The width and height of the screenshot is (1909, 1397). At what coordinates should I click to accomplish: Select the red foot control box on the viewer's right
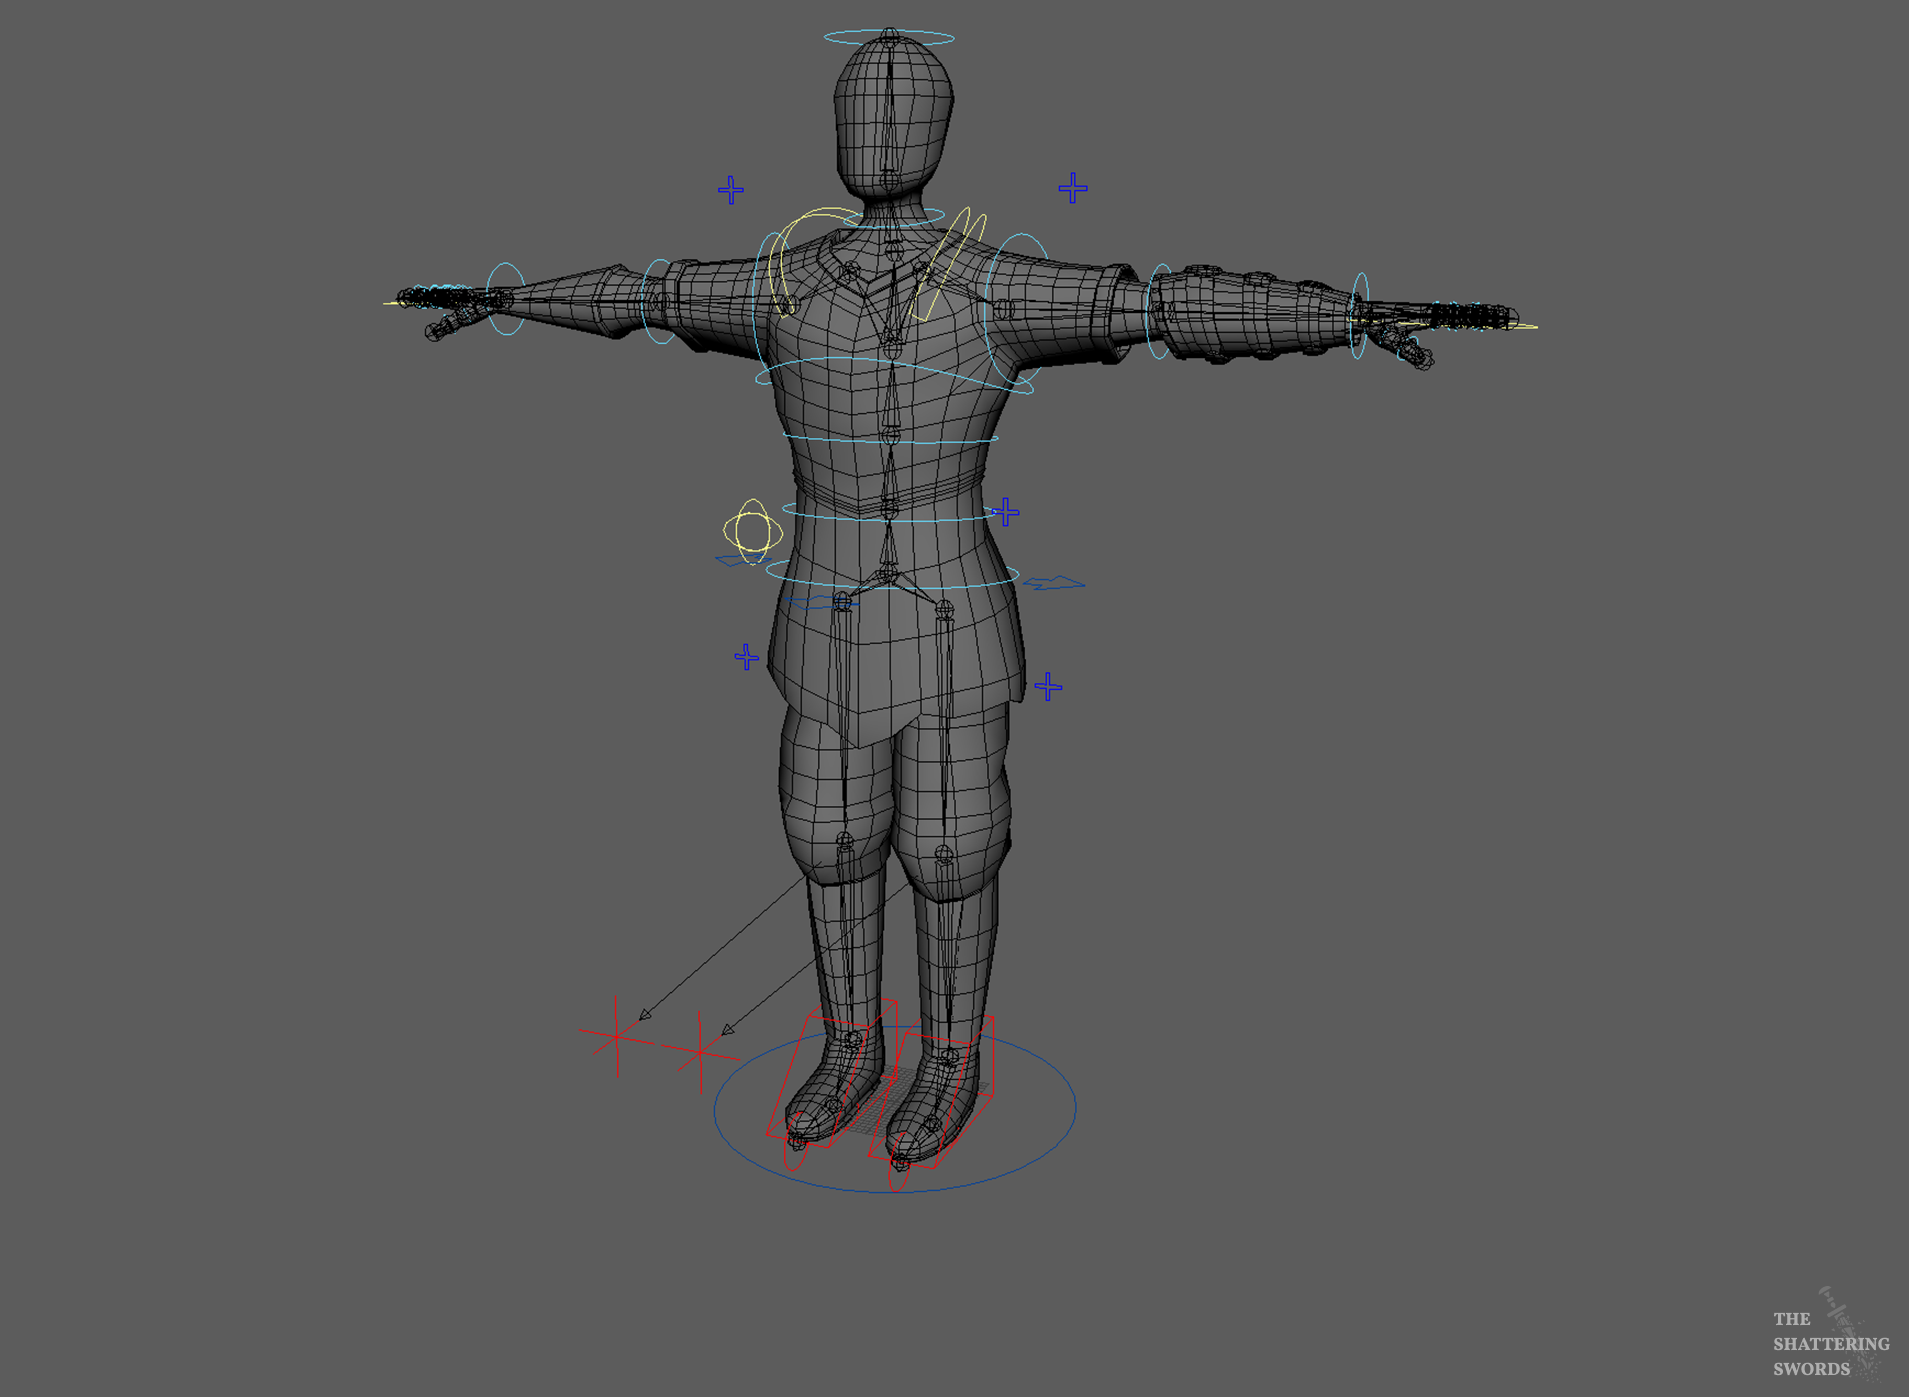tap(932, 1092)
